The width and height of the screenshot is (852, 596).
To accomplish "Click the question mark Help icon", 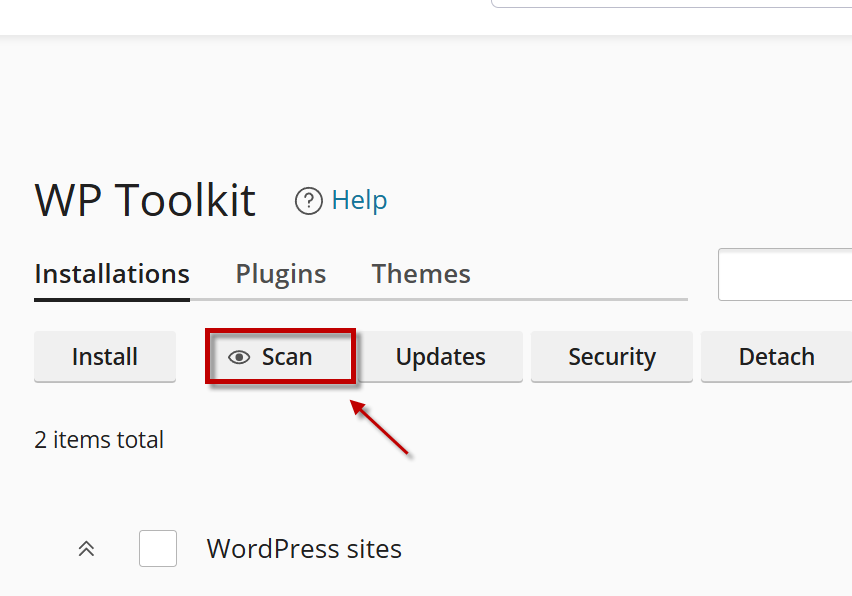I will 308,201.
